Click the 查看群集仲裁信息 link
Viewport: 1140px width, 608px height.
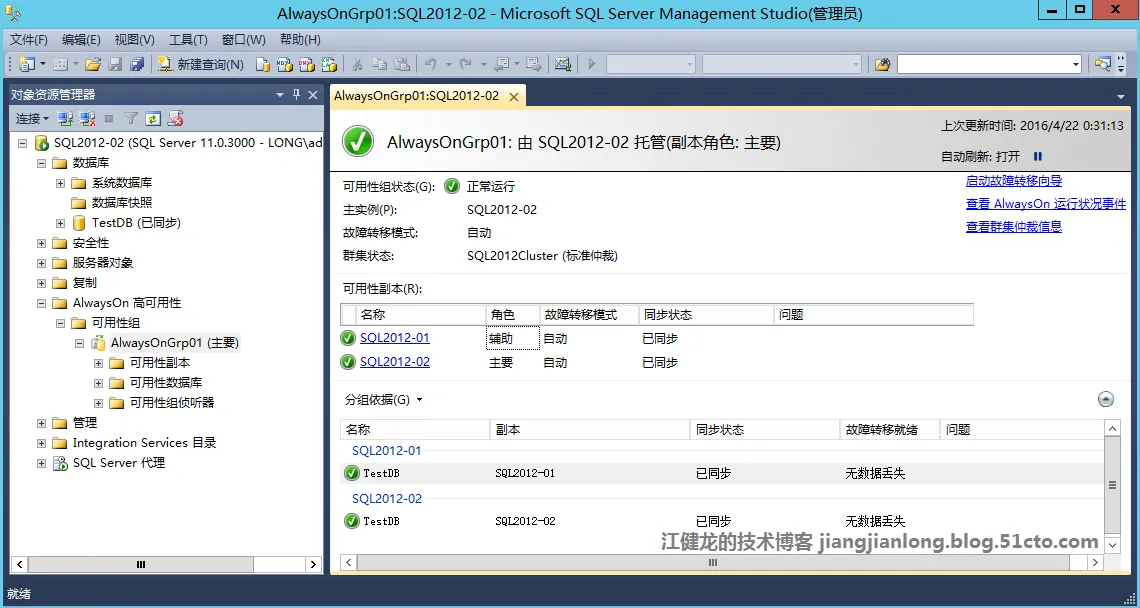pos(1013,226)
